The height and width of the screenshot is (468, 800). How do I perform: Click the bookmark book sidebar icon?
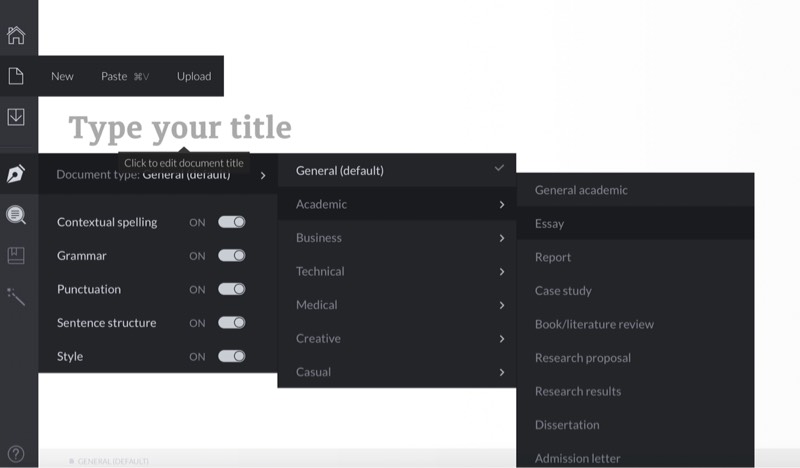tap(16, 255)
